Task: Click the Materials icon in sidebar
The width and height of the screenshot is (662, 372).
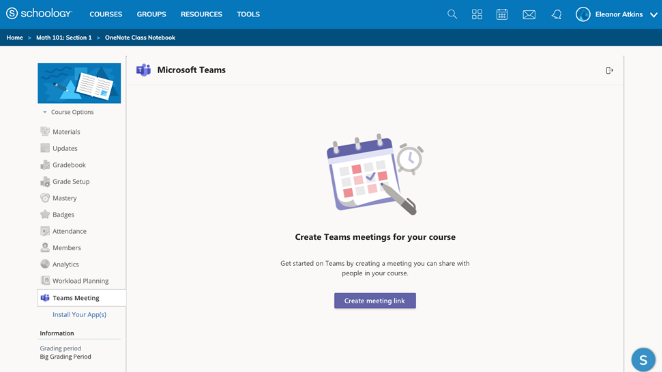Action: [45, 131]
